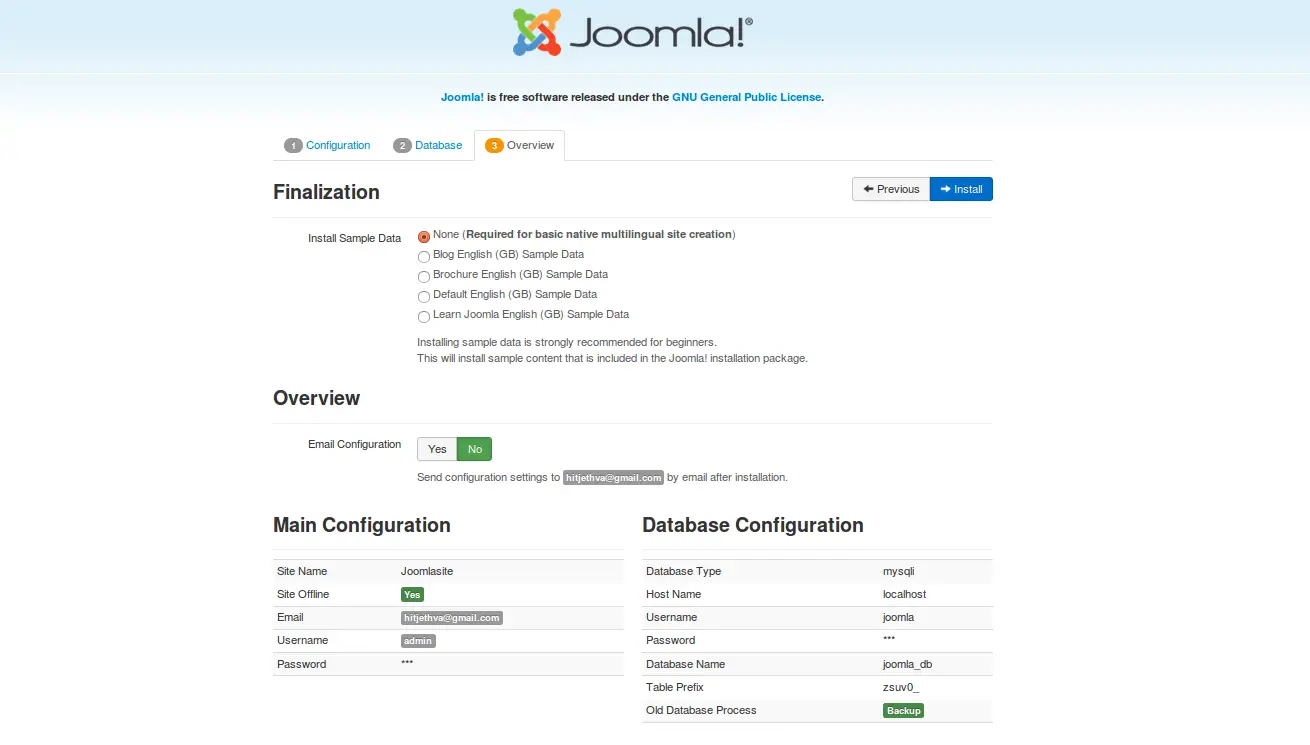Start installation with the Install button

pyautogui.click(x=961, y=189)
